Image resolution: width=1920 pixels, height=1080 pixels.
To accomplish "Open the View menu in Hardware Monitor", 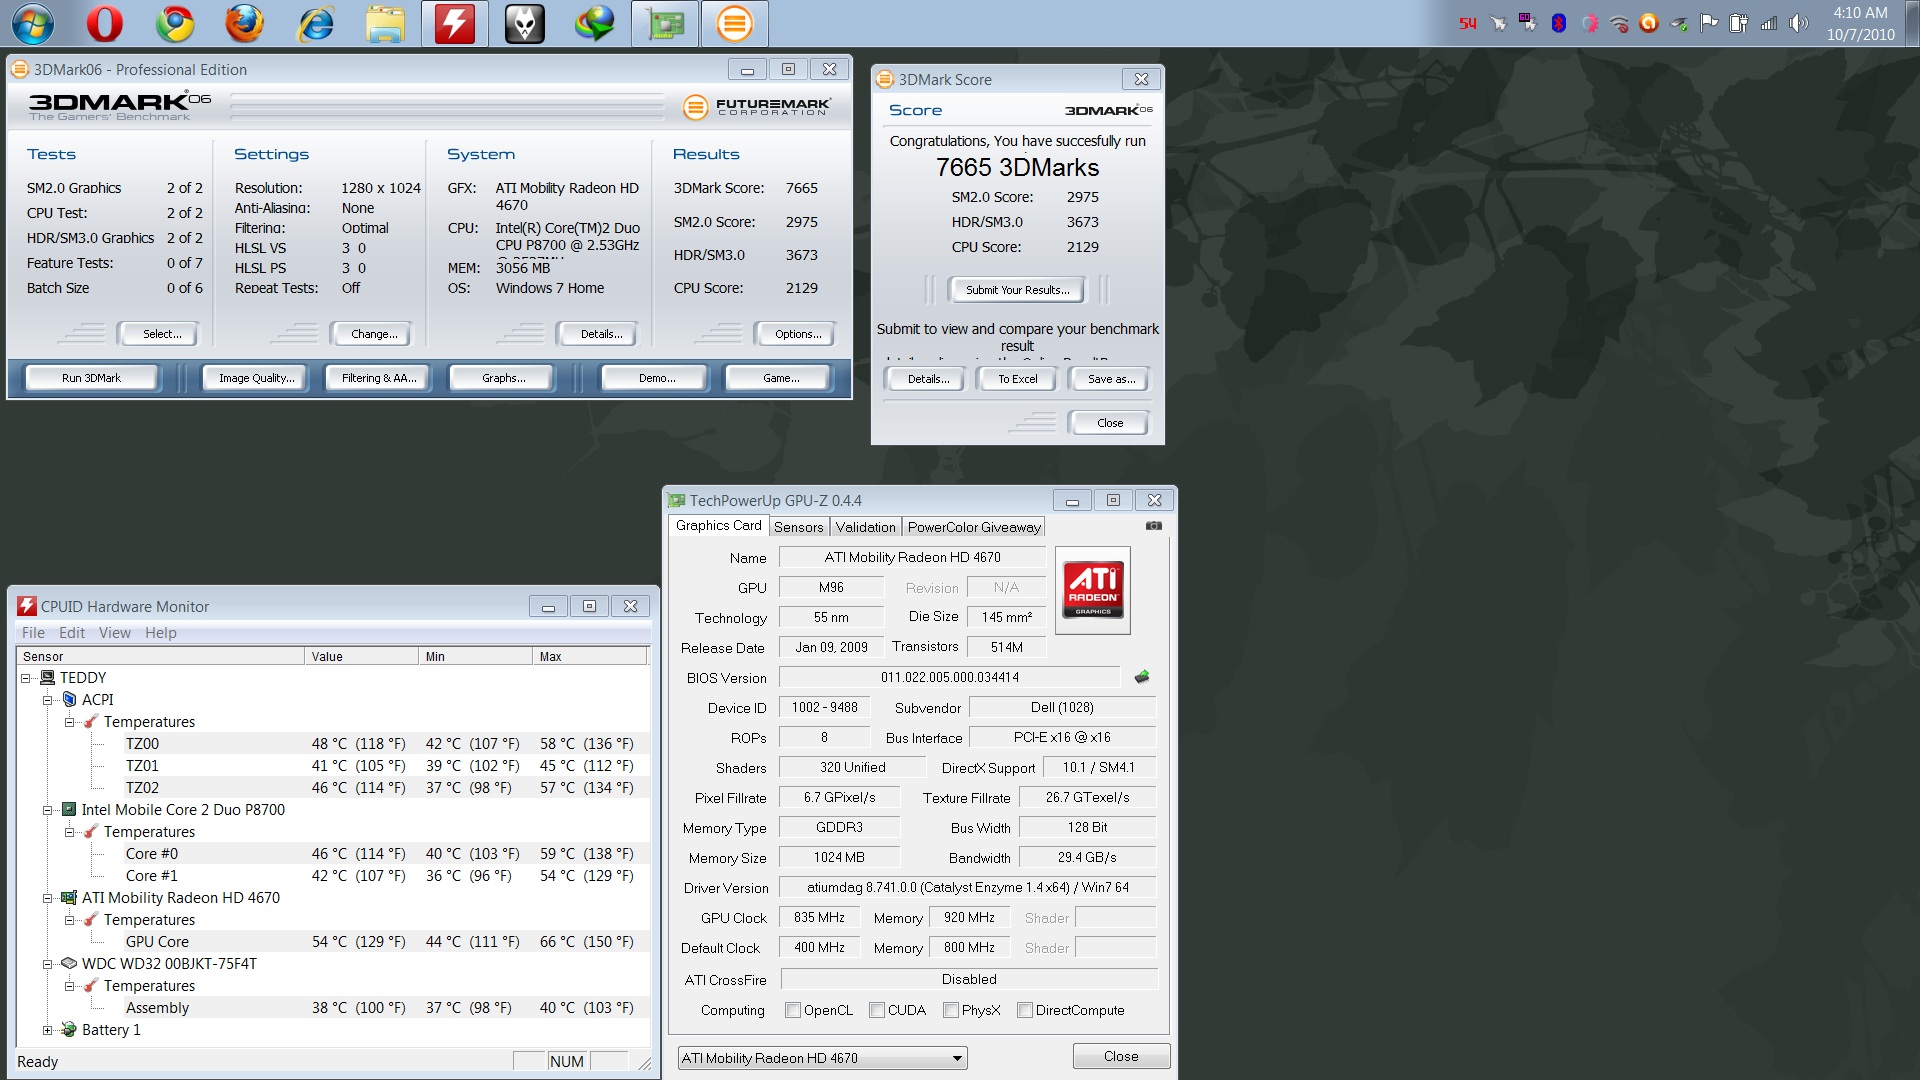I will point(114,633).
